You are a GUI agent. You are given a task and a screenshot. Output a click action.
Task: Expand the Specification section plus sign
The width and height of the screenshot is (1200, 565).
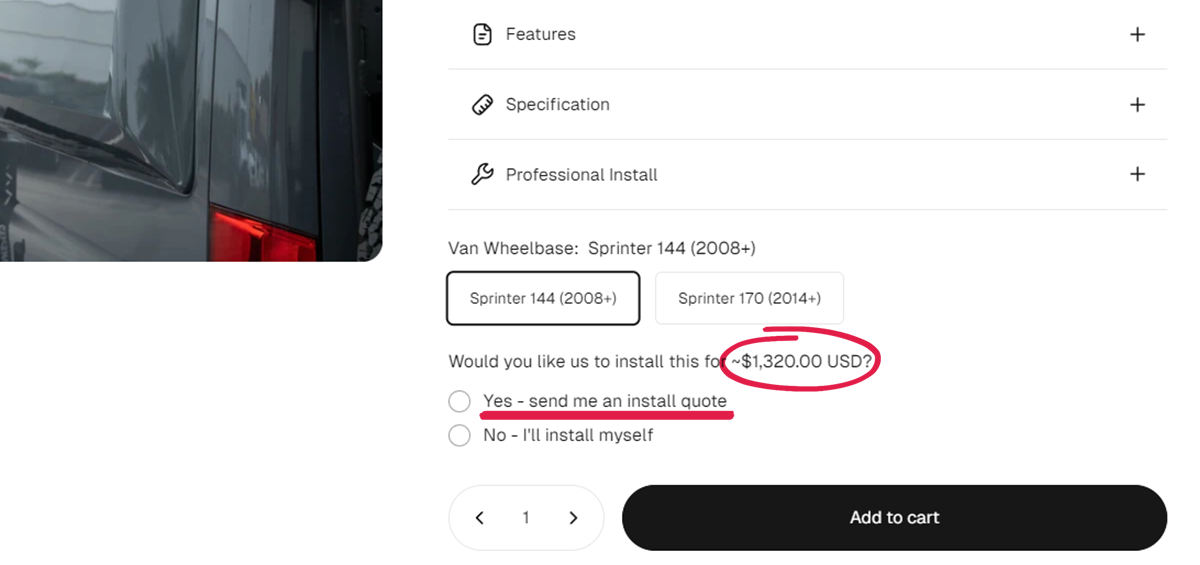click(x=1137, y=104)
